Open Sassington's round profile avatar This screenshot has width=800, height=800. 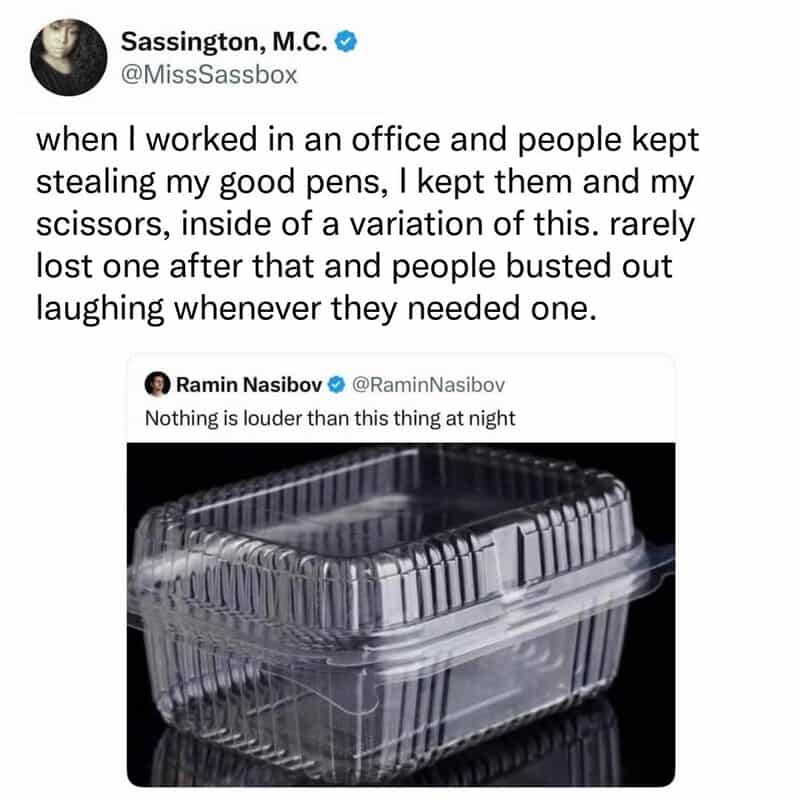coord(68,57)
